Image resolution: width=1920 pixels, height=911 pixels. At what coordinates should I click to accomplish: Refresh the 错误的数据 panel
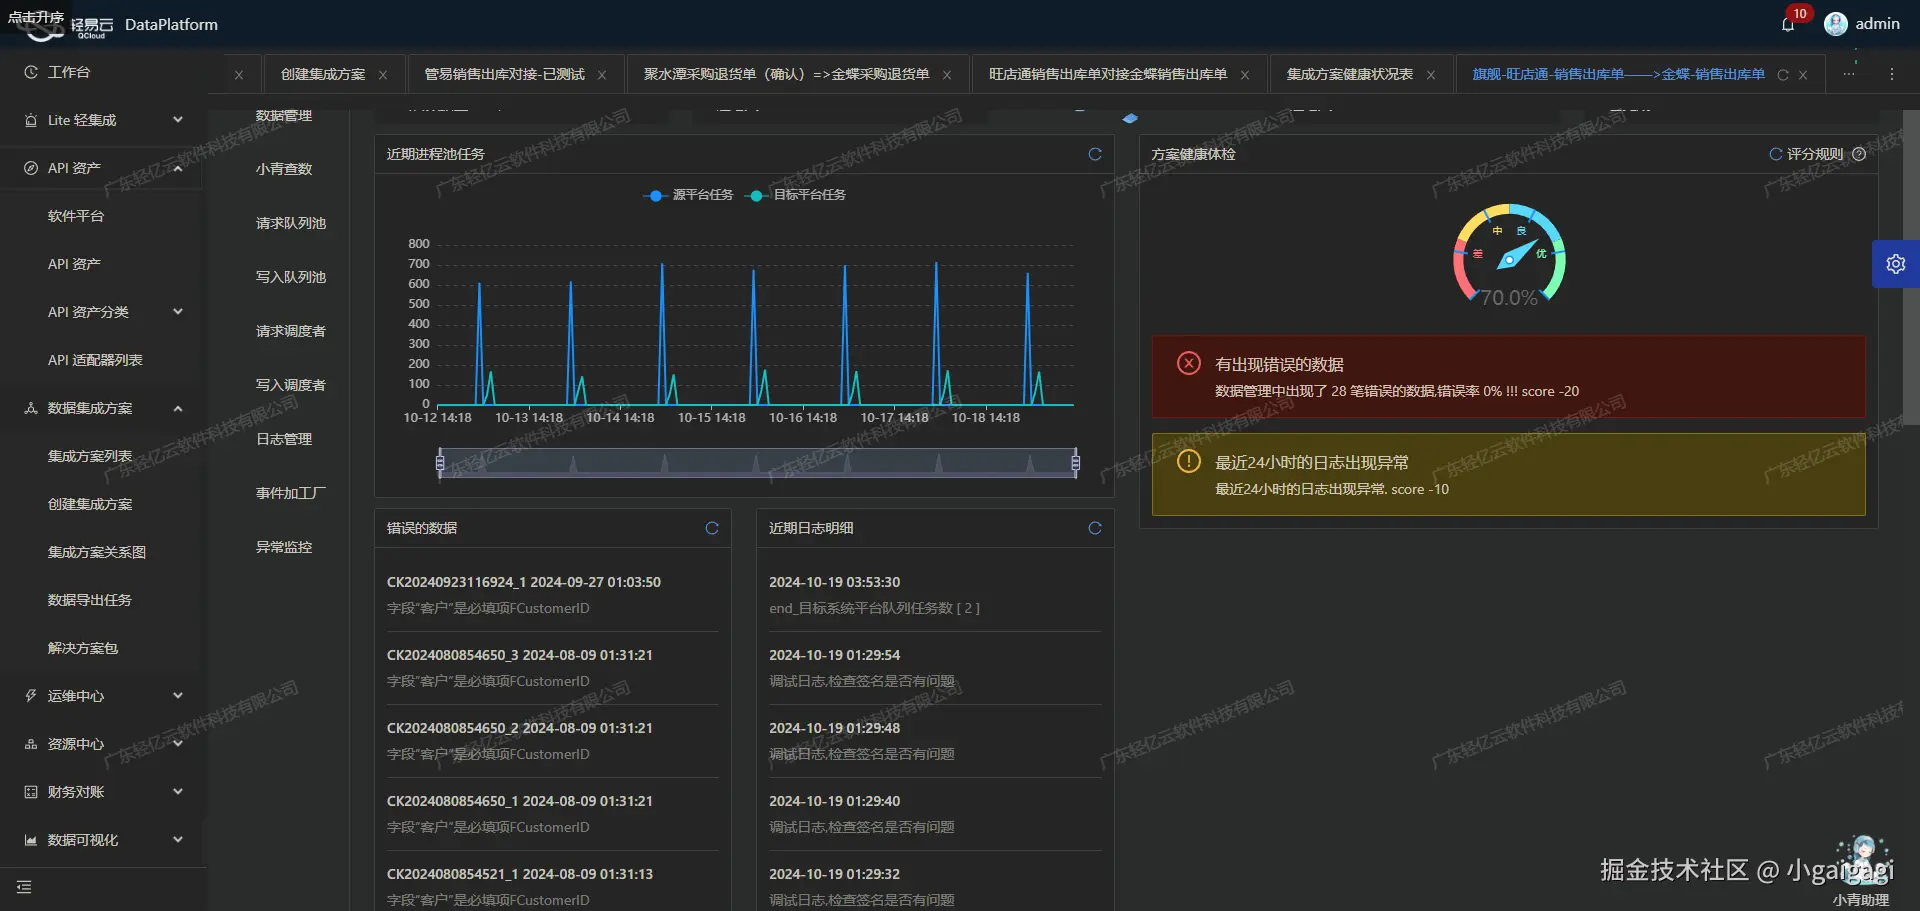click(712, 528)
